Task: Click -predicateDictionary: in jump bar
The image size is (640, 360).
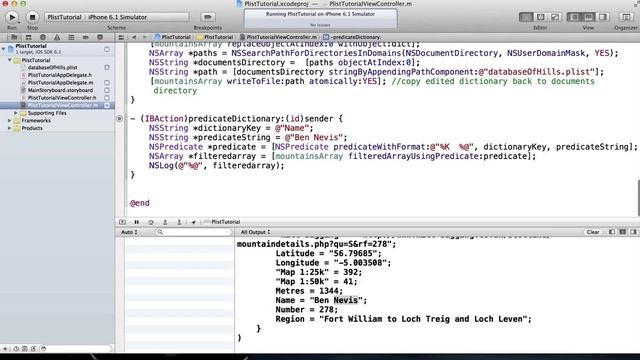Action: tap(351, 37)
